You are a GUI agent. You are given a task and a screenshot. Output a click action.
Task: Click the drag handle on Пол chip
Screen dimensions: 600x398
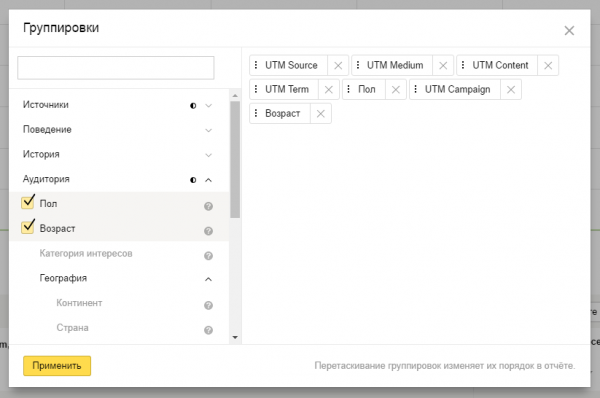click(349, 89)
